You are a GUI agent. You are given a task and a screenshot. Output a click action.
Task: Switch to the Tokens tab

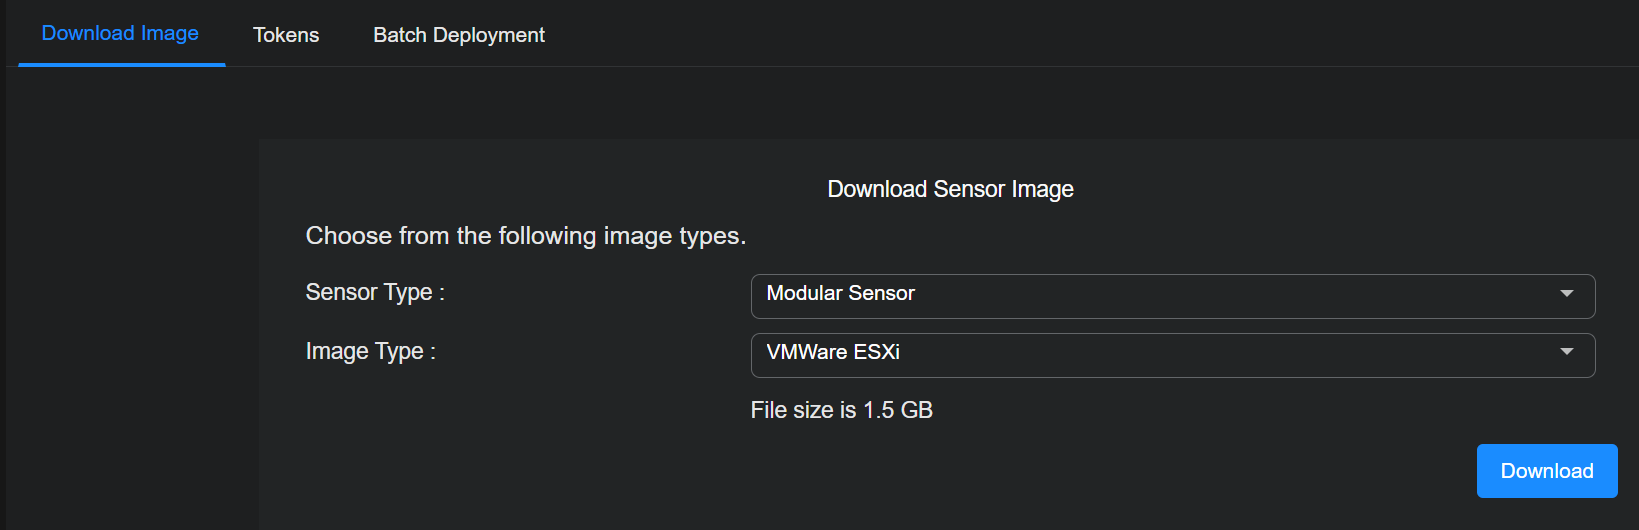click(286, 35)
